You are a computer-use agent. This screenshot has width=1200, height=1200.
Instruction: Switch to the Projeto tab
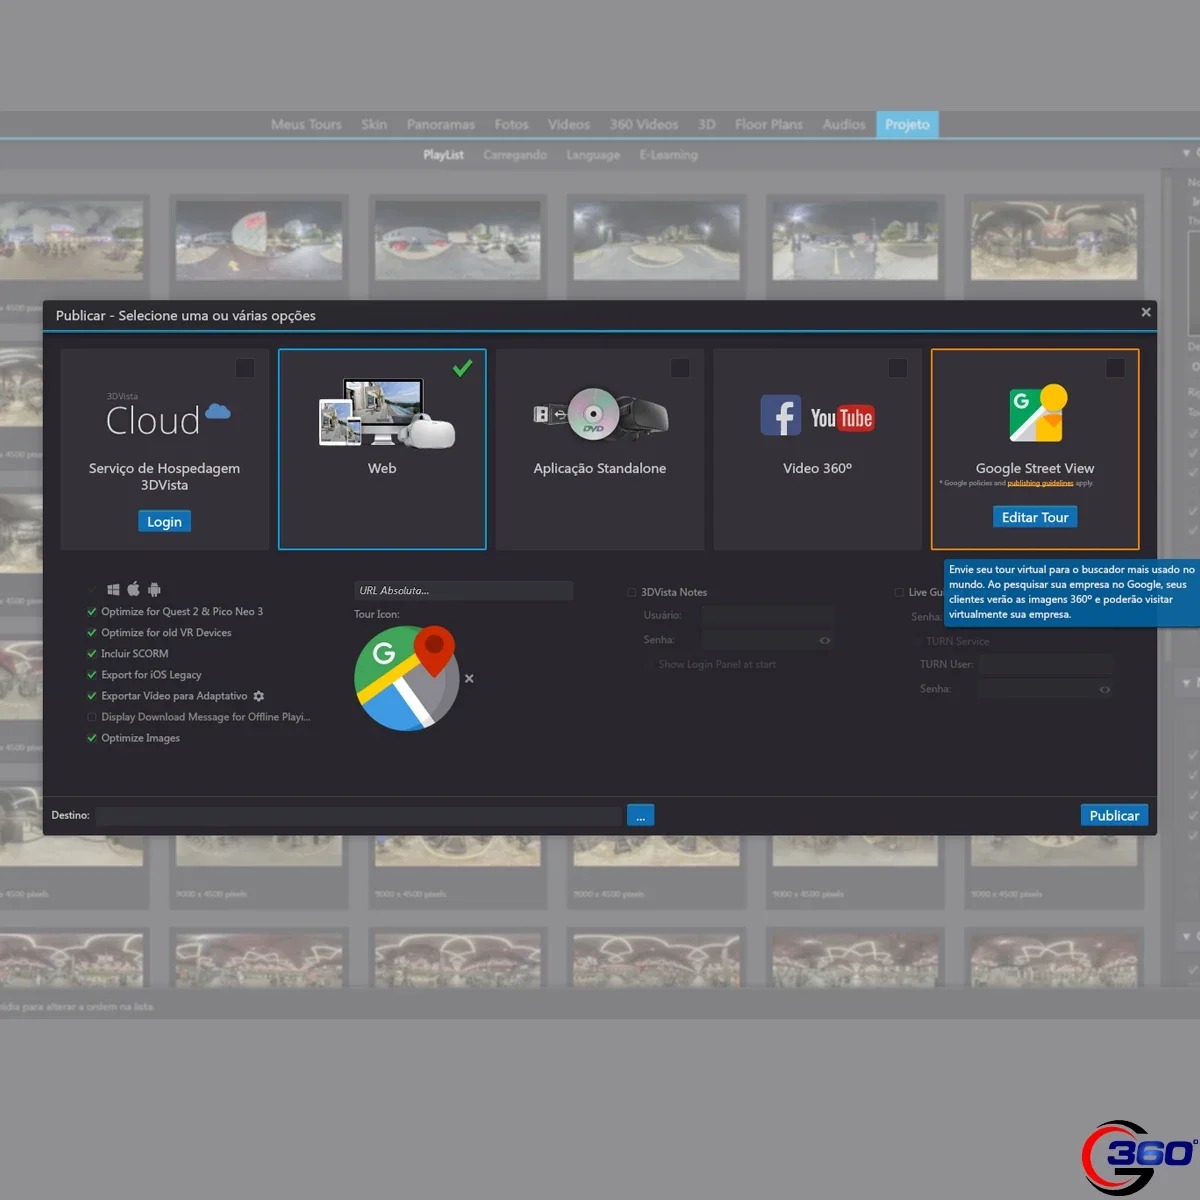[x=907, y=124]
